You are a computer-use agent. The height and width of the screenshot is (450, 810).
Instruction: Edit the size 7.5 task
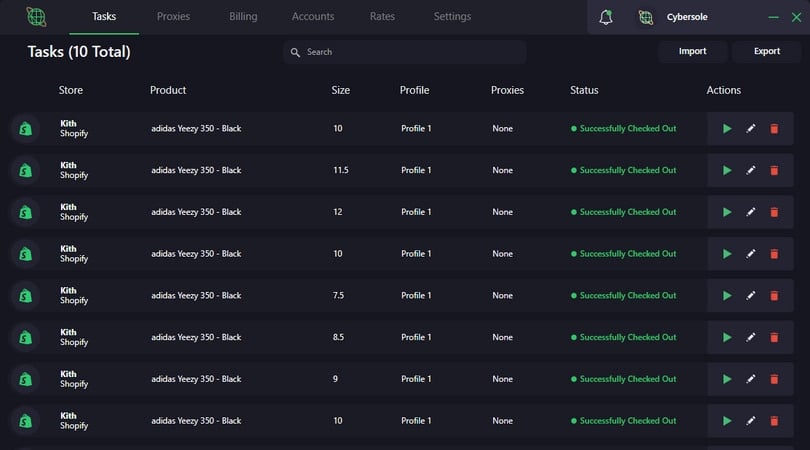pos(751,296)
